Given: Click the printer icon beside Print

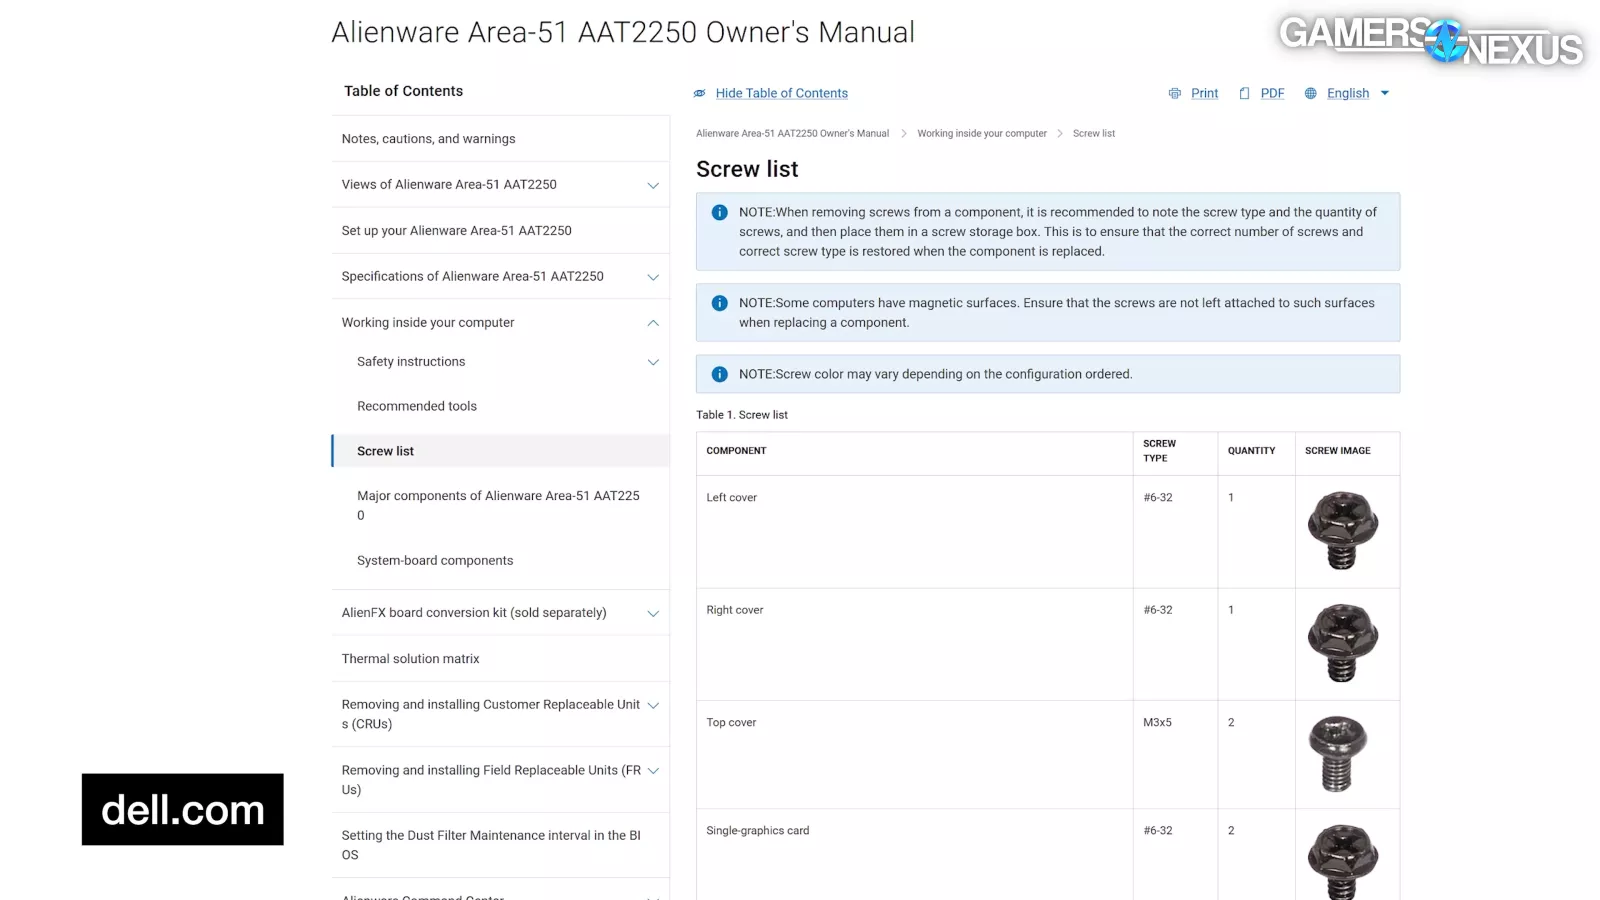Looking at the screenshot, I should click(x=1175, y=93).
